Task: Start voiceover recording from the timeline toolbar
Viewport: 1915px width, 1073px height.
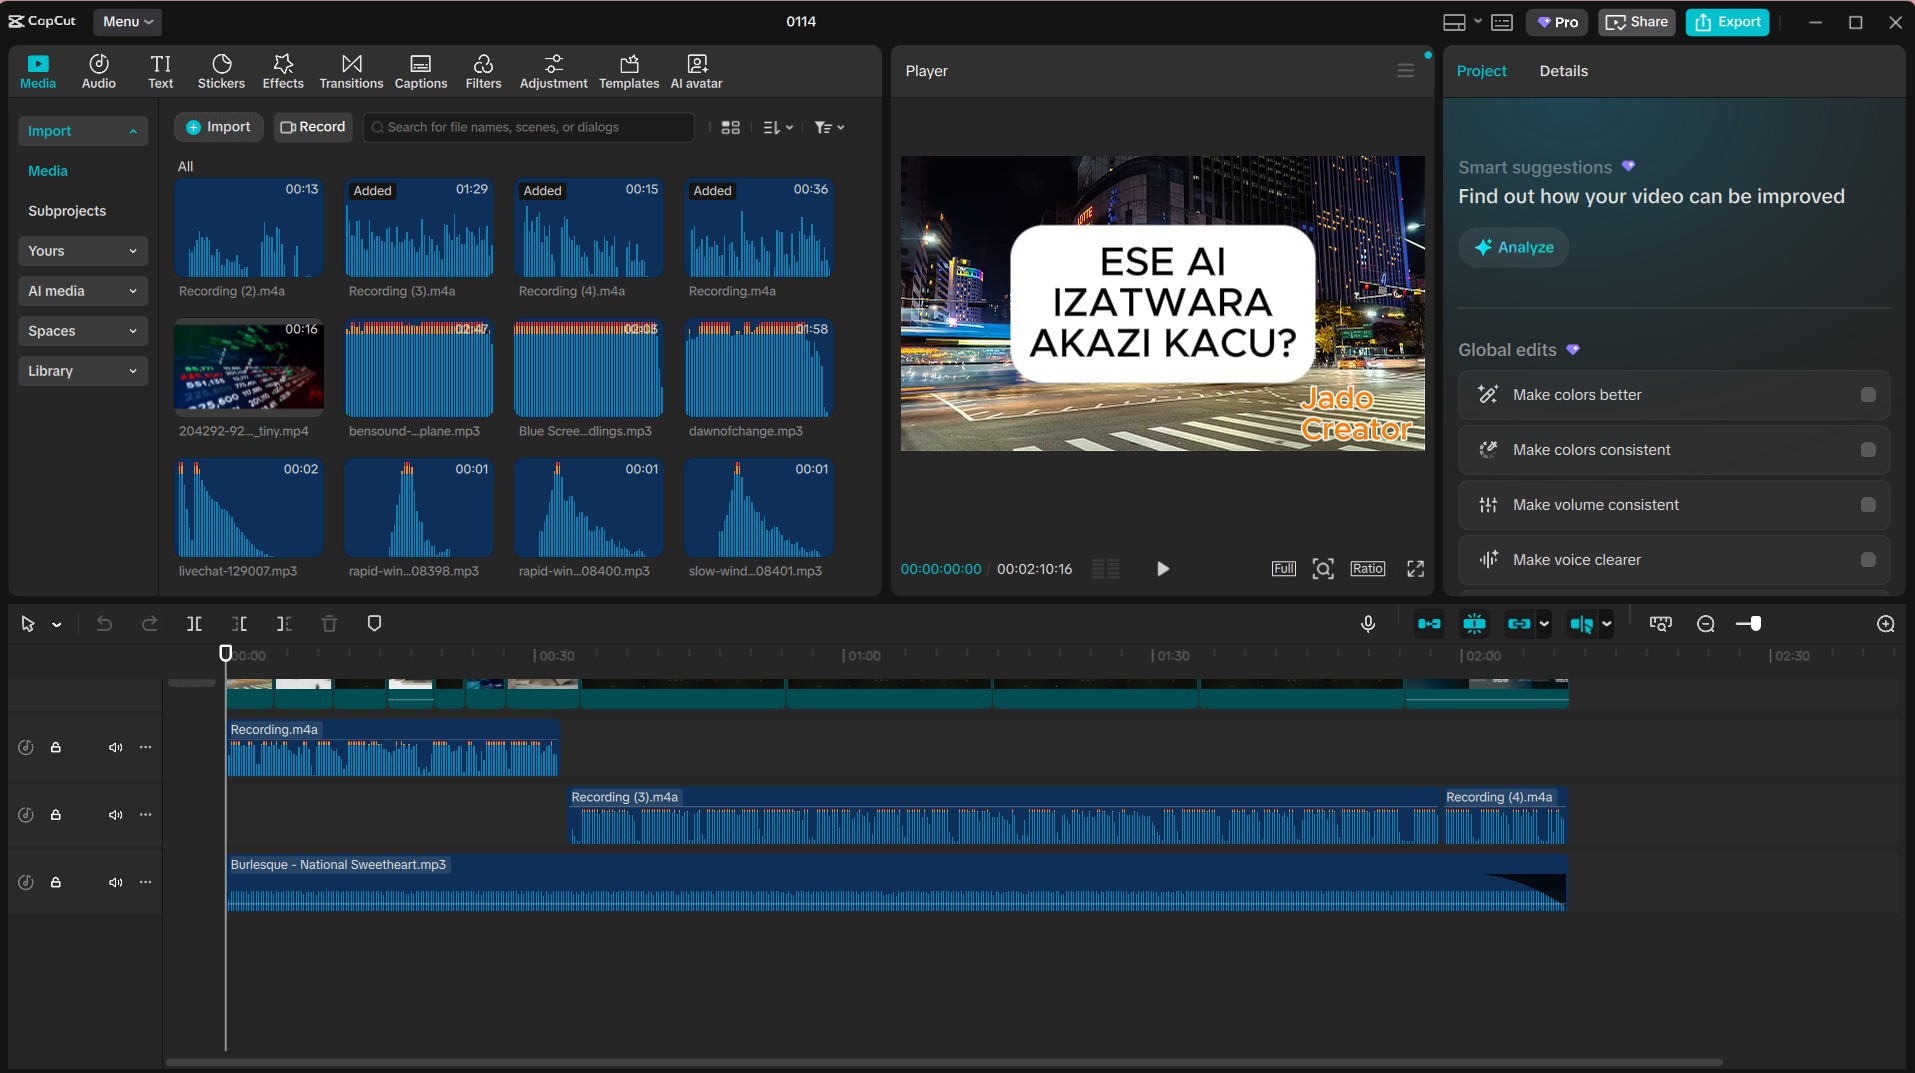Action: tap(1367, 623)
